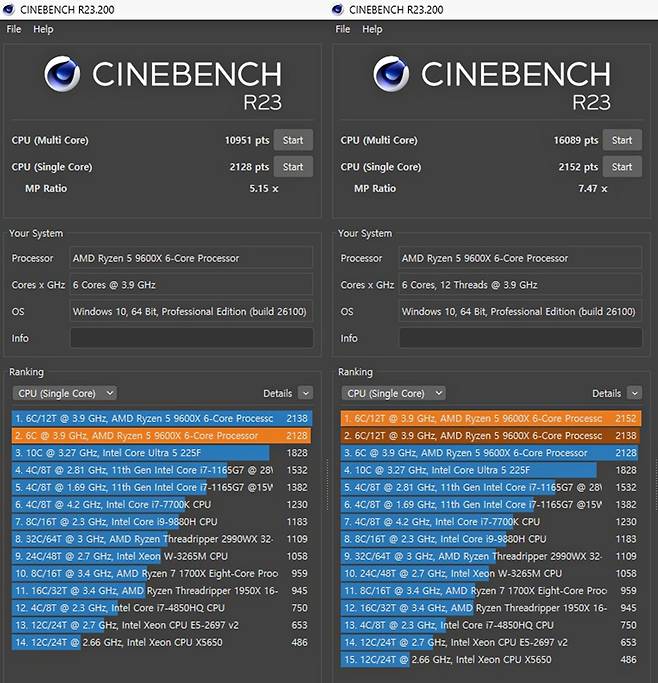Click the Info text field in the right window
Viewport: 658px width, 683px height.
click(520, 338)
